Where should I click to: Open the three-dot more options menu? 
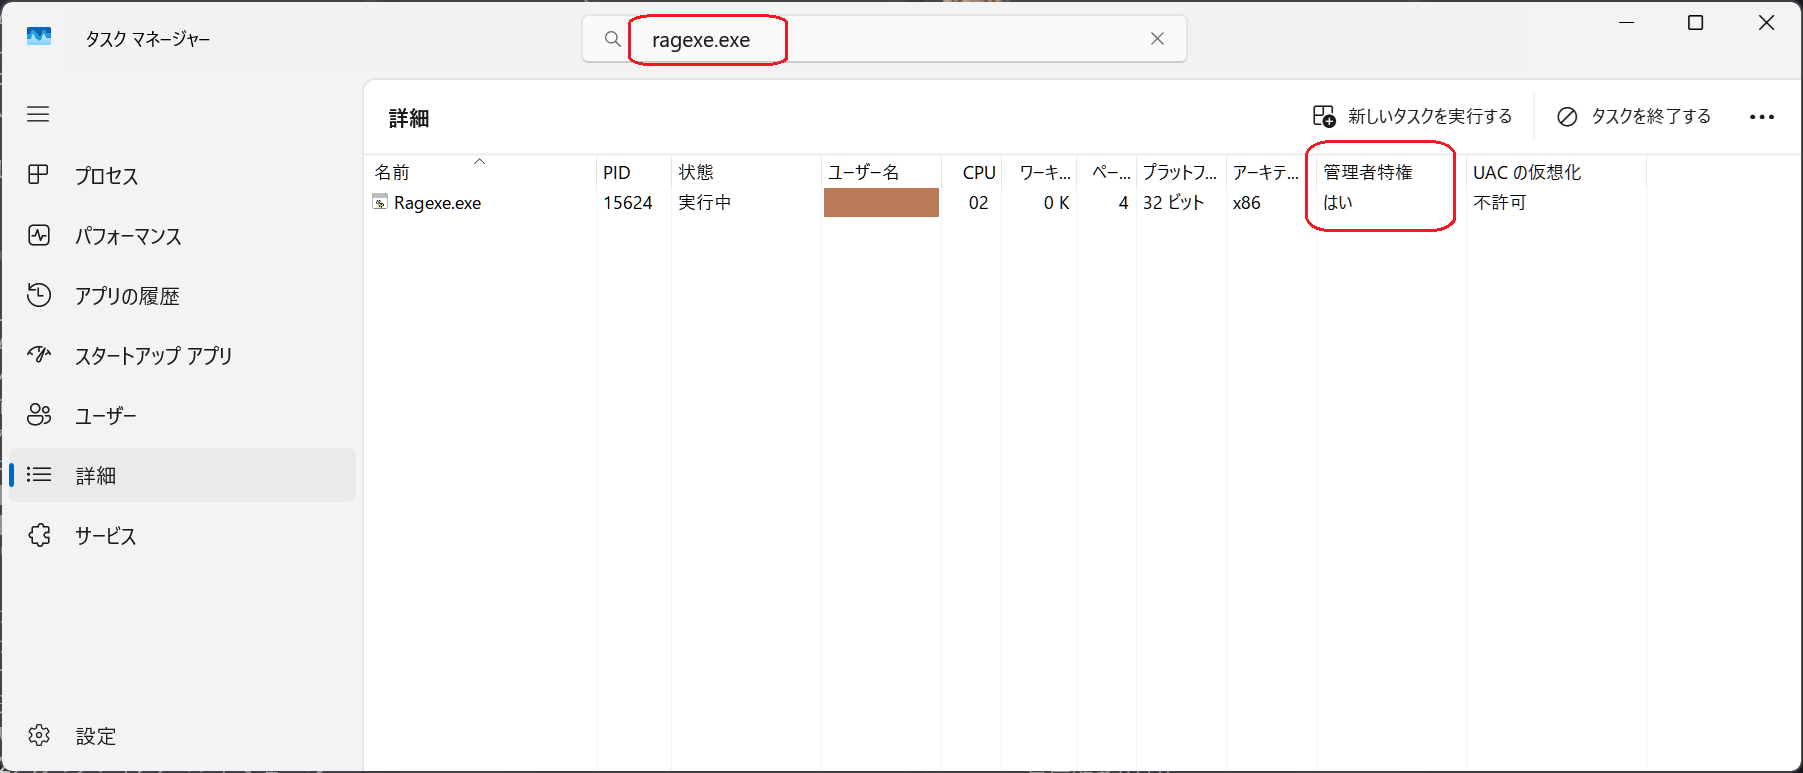point(1761,117)
